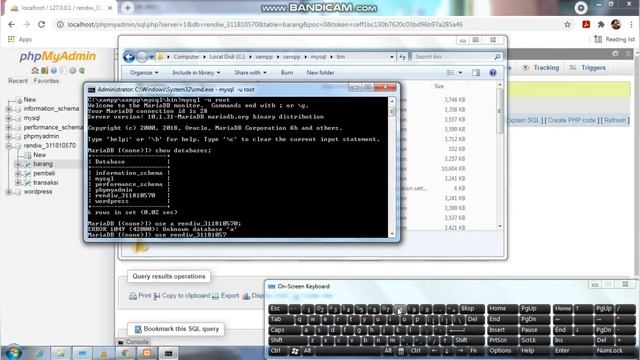Open the Chrome profile avatar
Image resolution: width=640 pixels, height=360 pixels.
[x=616, y=24]
